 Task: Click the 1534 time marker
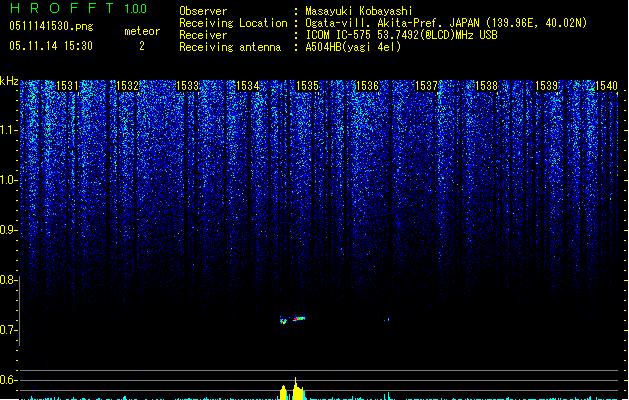coord(248,86)
